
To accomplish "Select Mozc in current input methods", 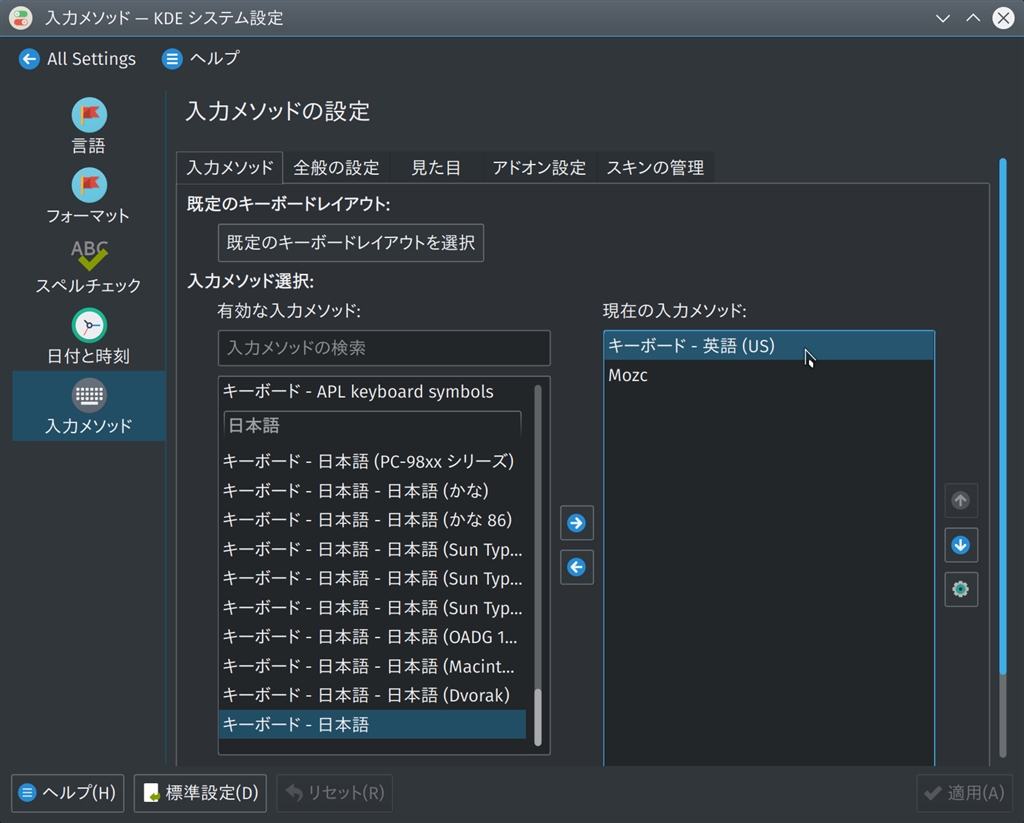I will click(x=769, y=375).
